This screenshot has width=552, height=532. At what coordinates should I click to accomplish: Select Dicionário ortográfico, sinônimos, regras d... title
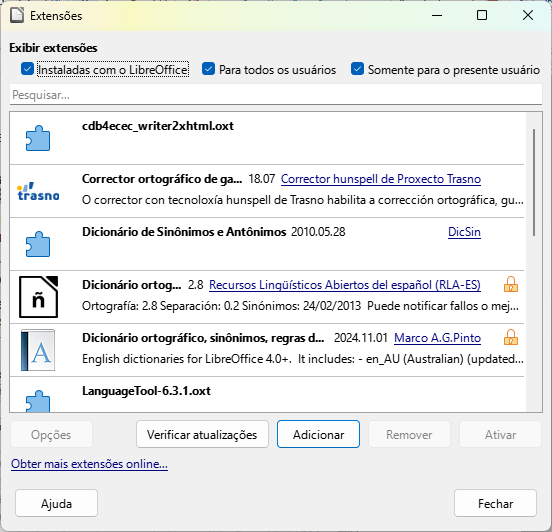203,338
